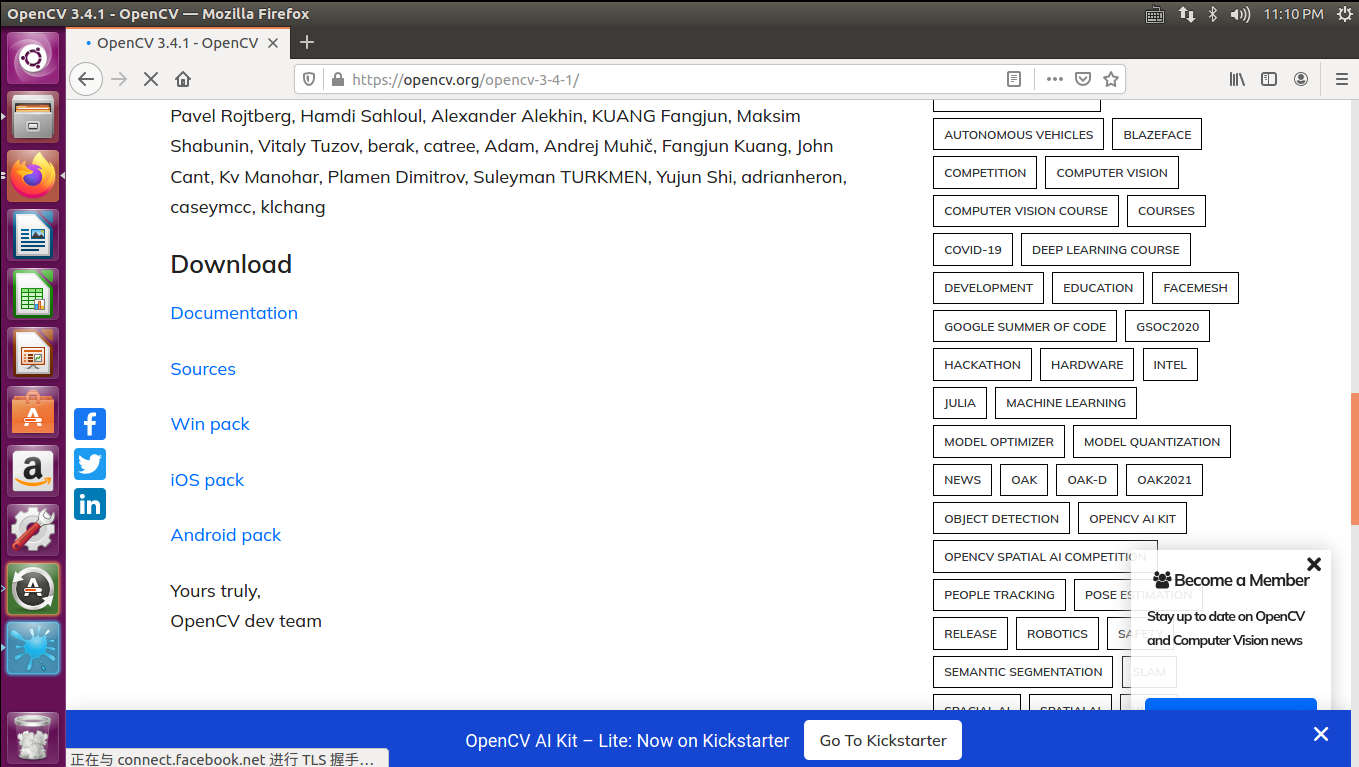Open the ROBOTICS tag
Screen dimensions: 1359x767
click(1057, 634)
